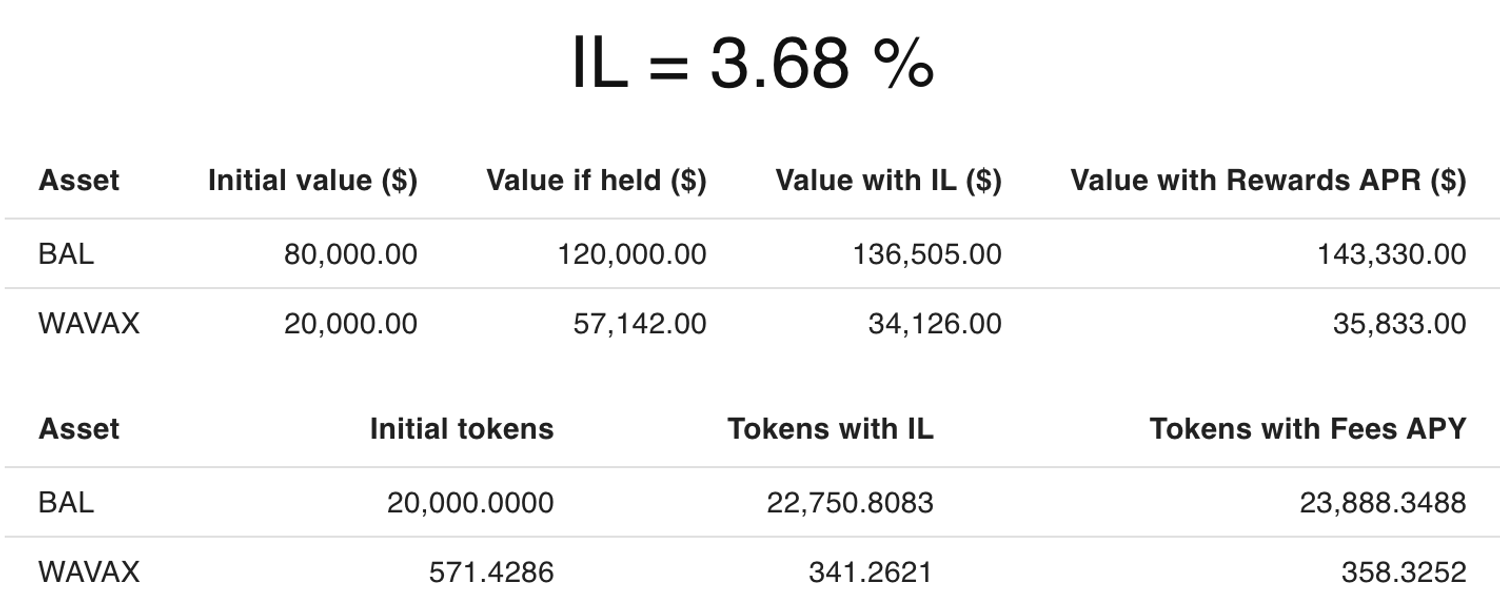Viewport: 1500px width, 611px height.
Task: Click the 34,126.00 WAVAX value cell
Action: click(934, 324)
